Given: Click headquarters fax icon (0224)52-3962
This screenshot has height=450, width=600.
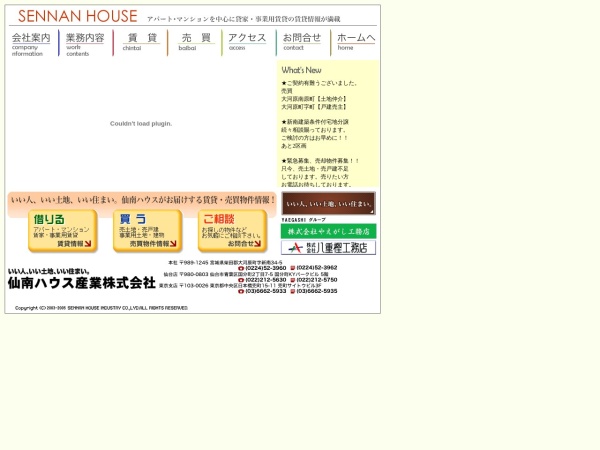Looking at the screenshot, I should [x=293, y=268].
